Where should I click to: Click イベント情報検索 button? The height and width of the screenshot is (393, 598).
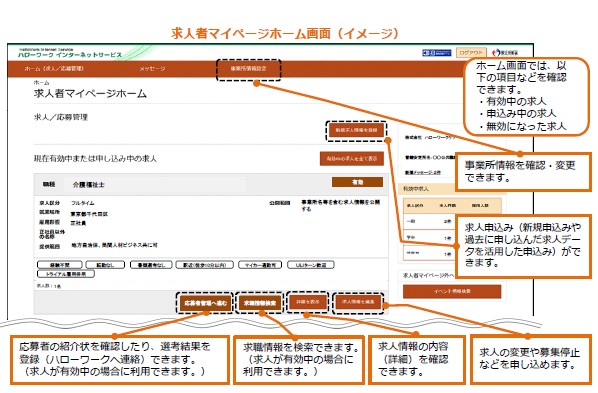click(x=452, y=291)
